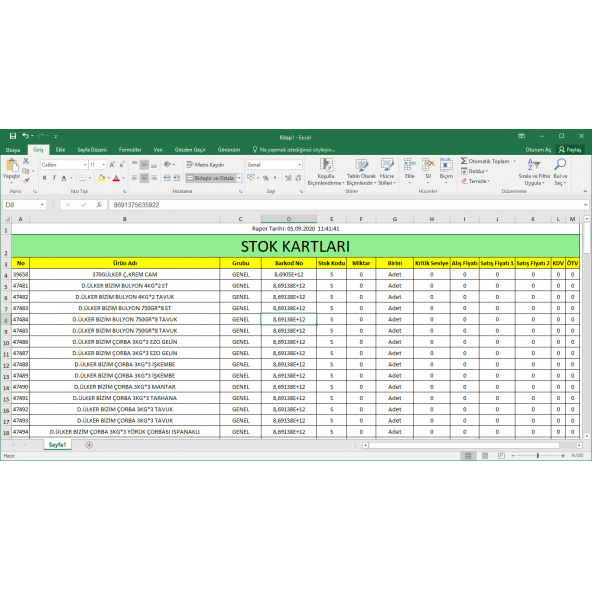
Task: Click the orientation text rotate icon
Action: 168,165
